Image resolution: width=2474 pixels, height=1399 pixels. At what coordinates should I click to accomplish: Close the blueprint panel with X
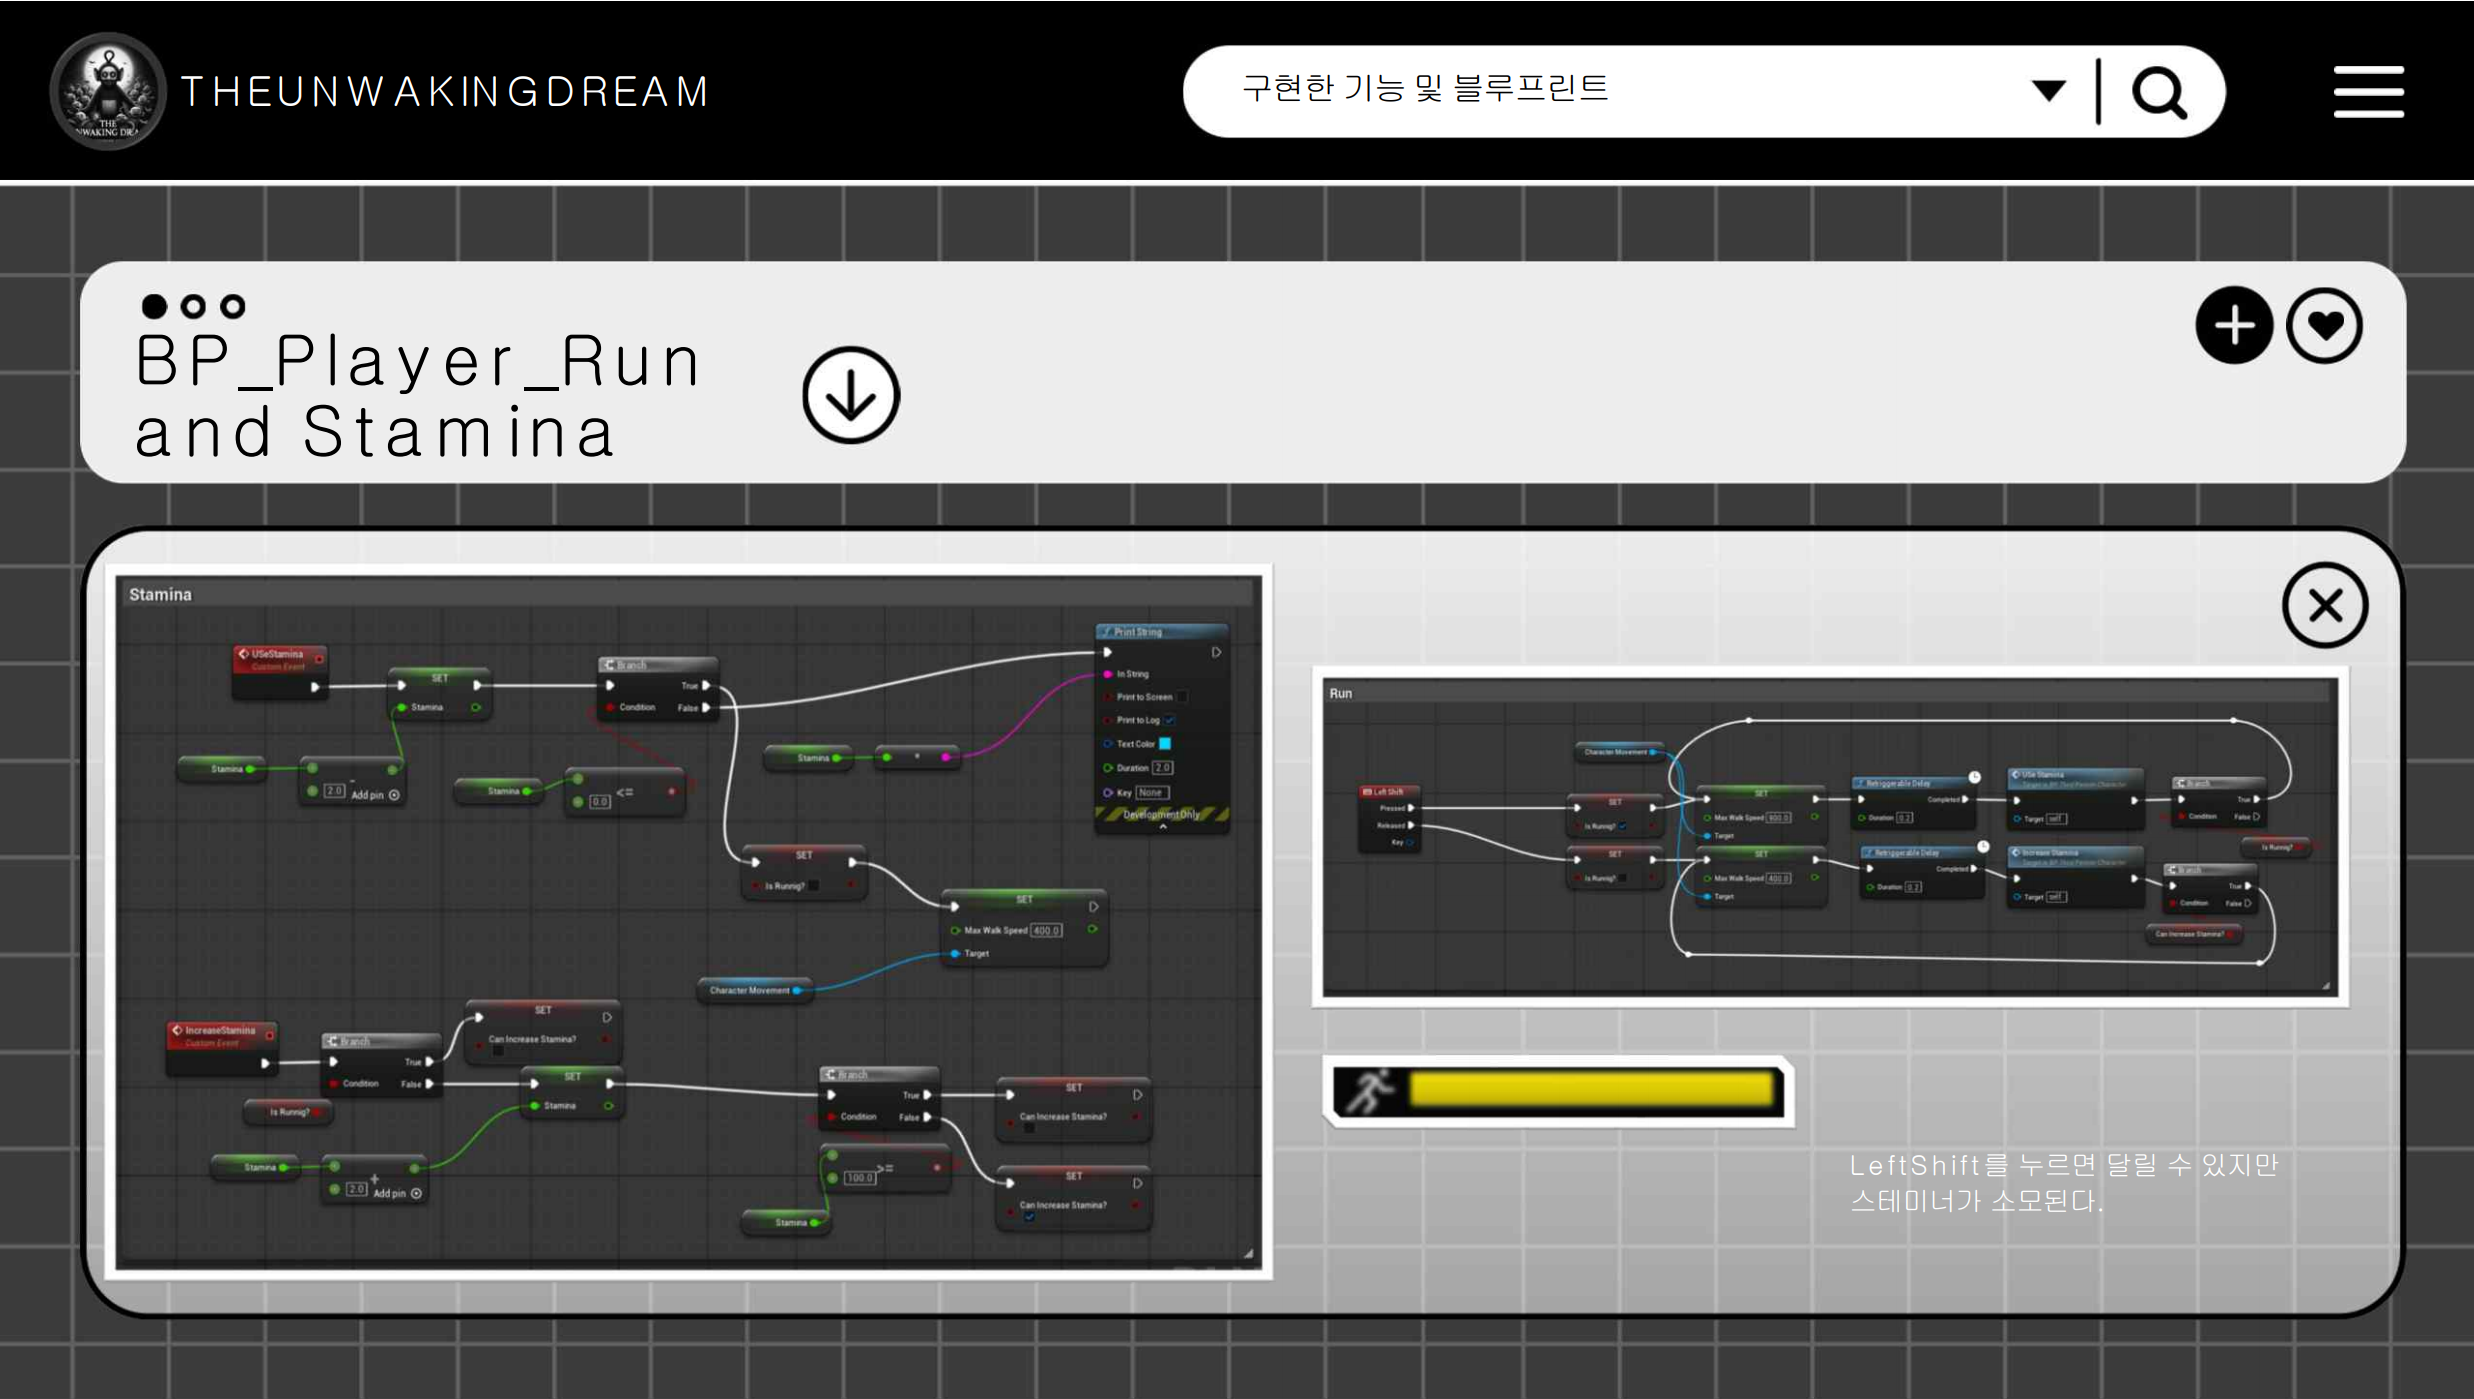pos(2325,605)
